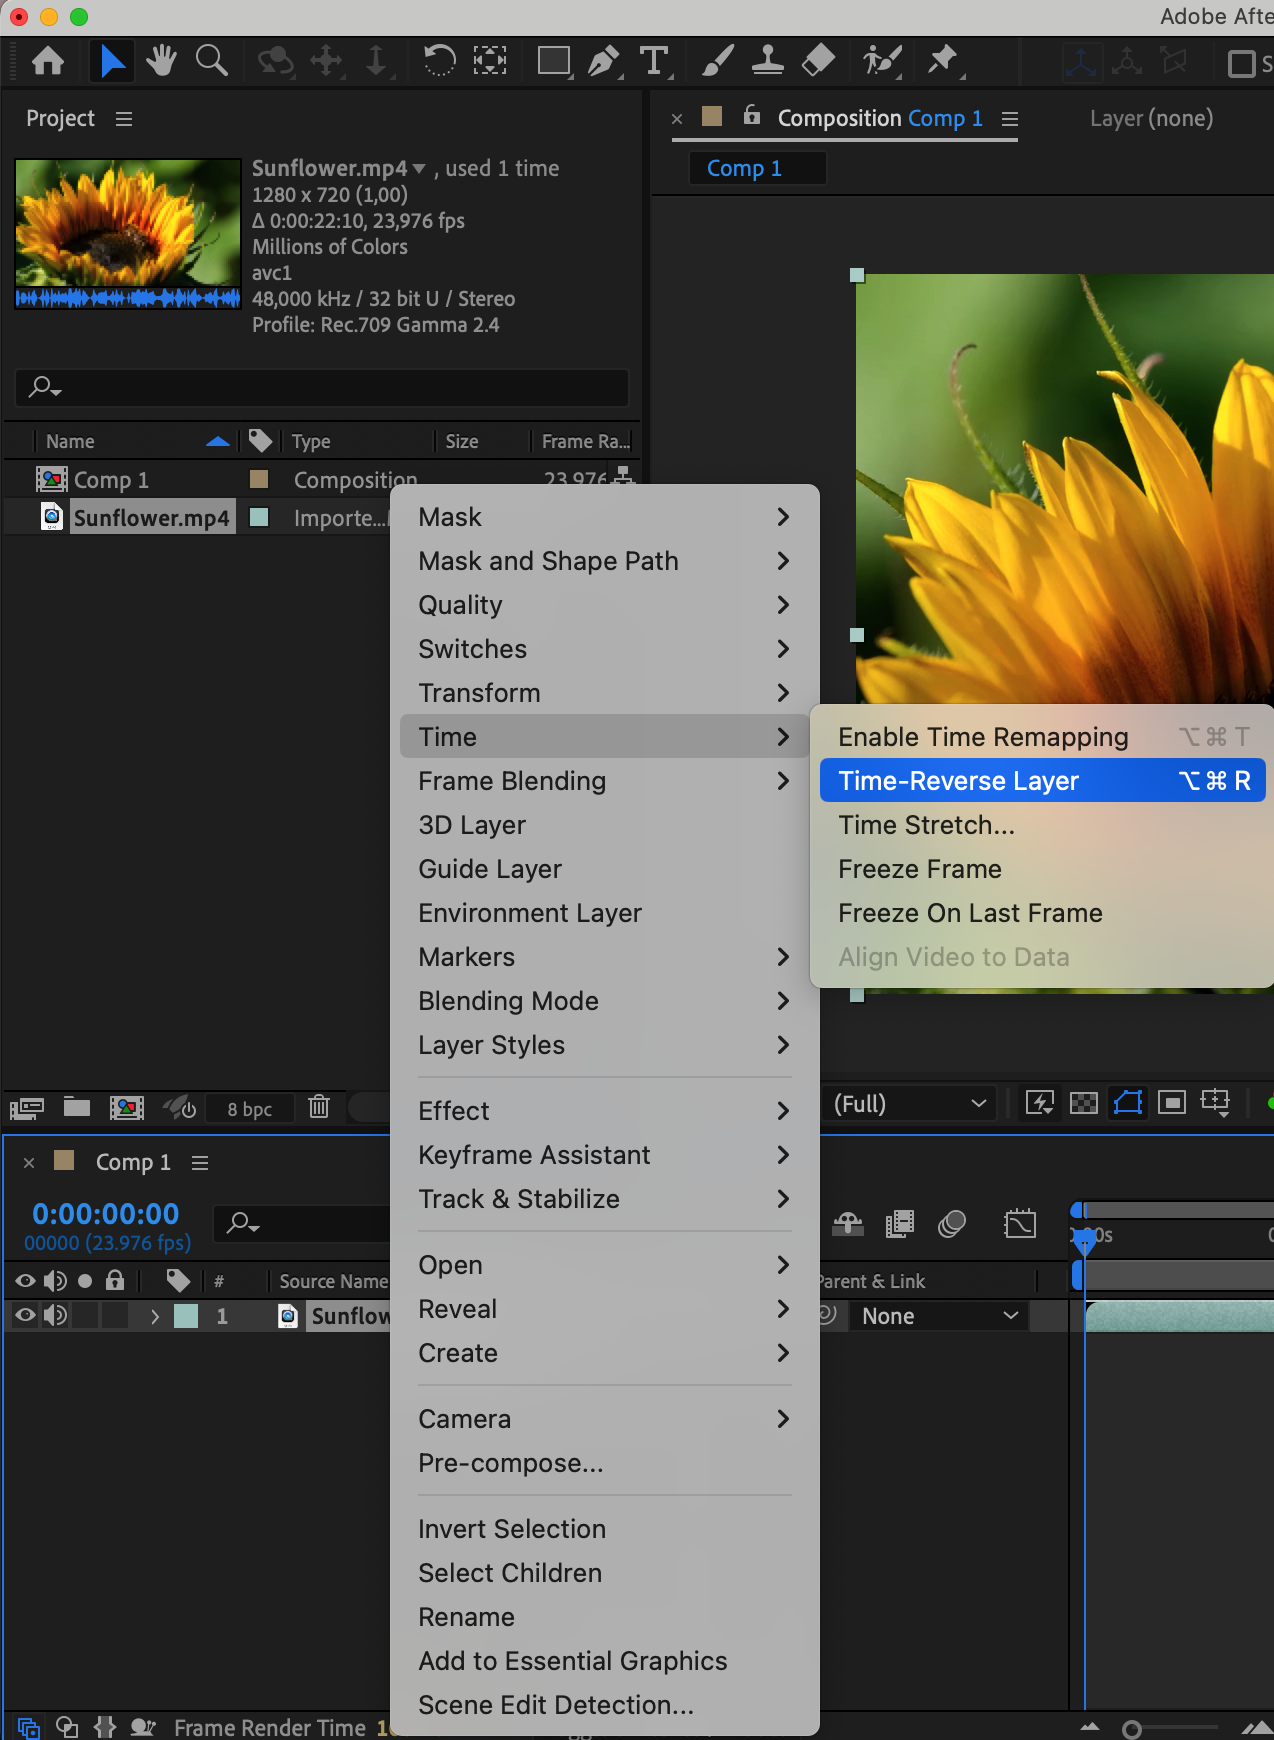
Task: Select the Brush tool
Action: coord(717,61)
